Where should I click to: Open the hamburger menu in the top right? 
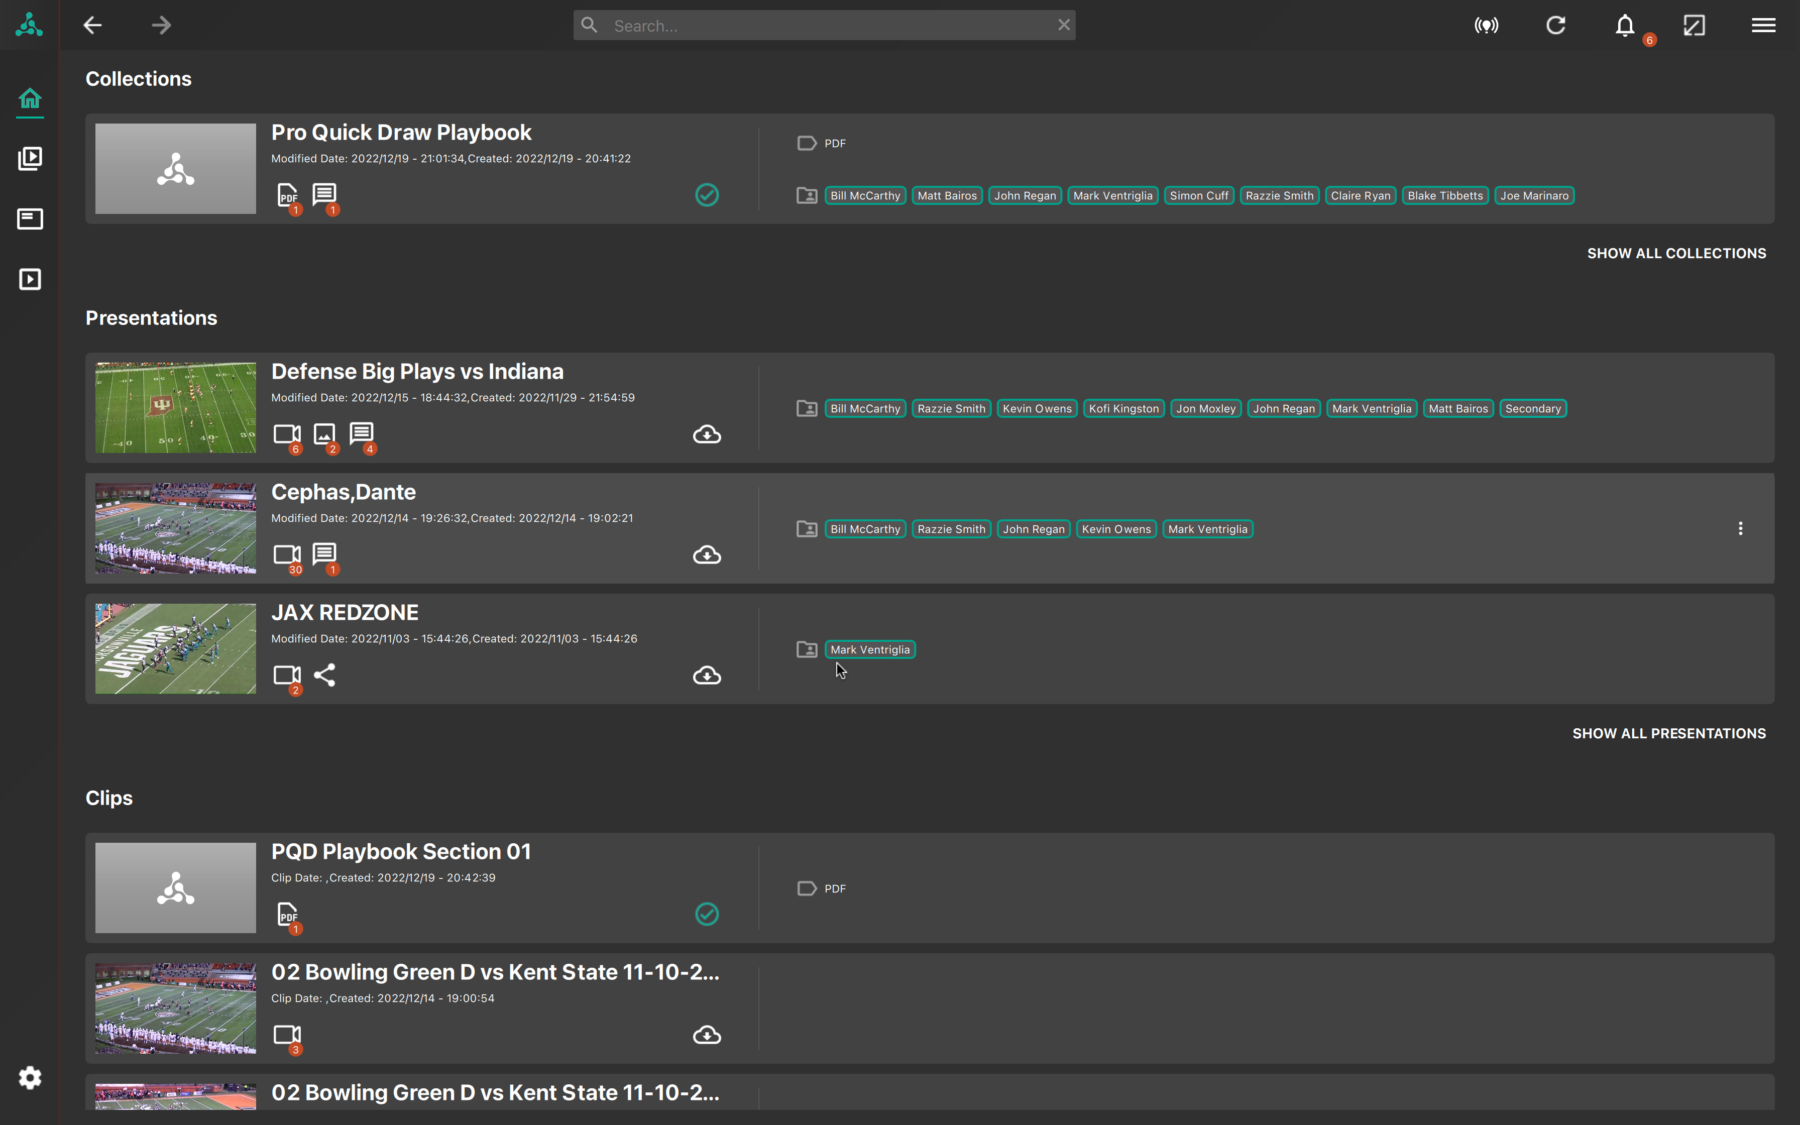coord(1764,25)
